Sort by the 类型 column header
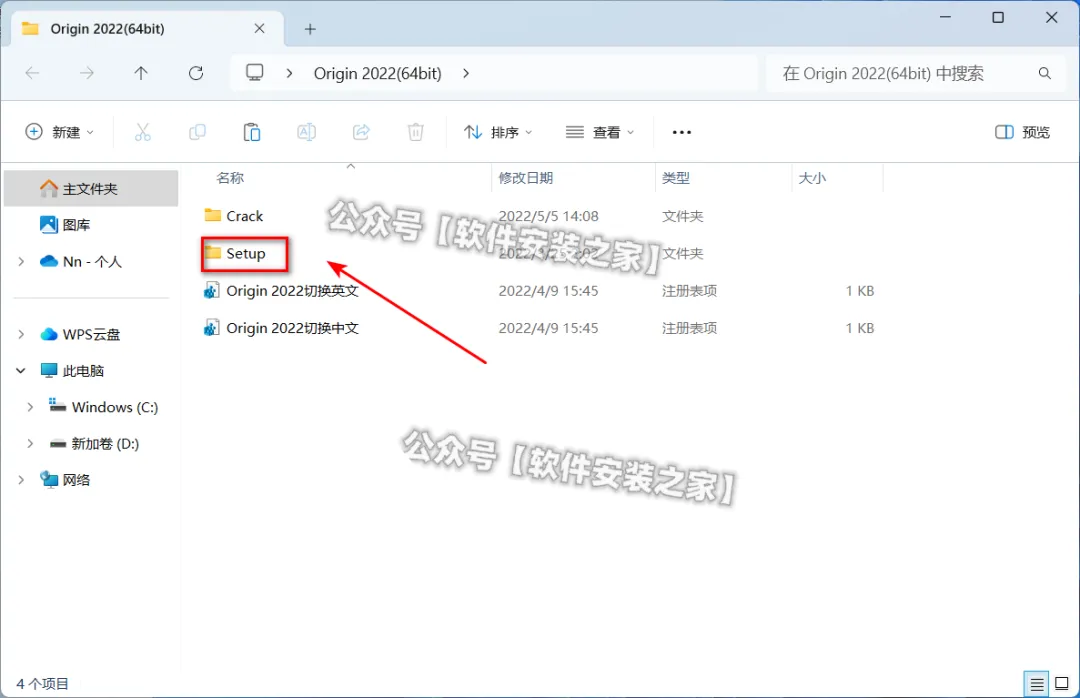 675,178
